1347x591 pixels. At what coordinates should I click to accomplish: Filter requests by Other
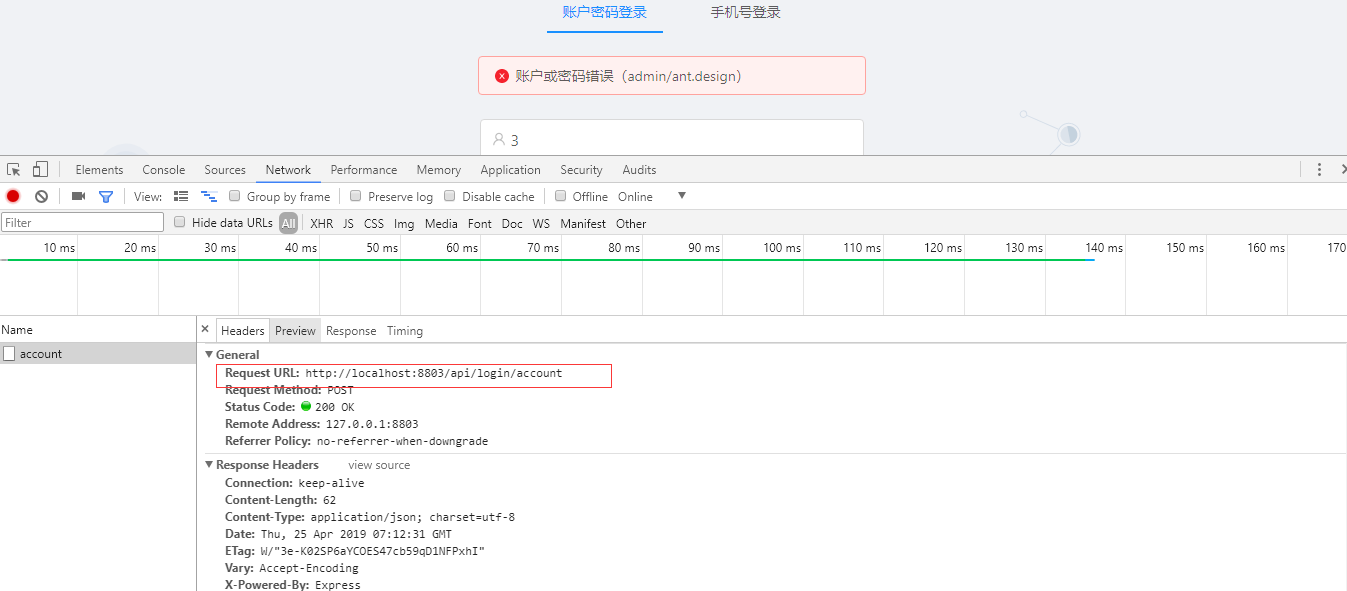(631, 223)
